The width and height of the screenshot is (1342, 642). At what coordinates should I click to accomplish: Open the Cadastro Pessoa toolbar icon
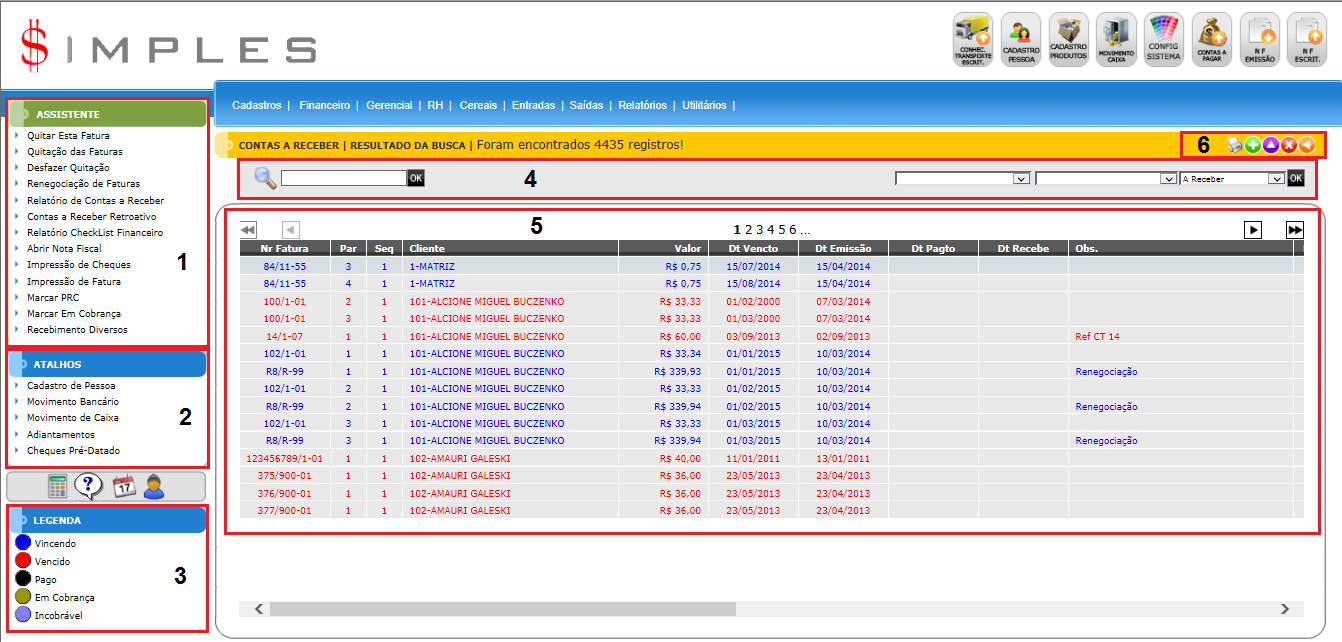(x=1020, y=40)
